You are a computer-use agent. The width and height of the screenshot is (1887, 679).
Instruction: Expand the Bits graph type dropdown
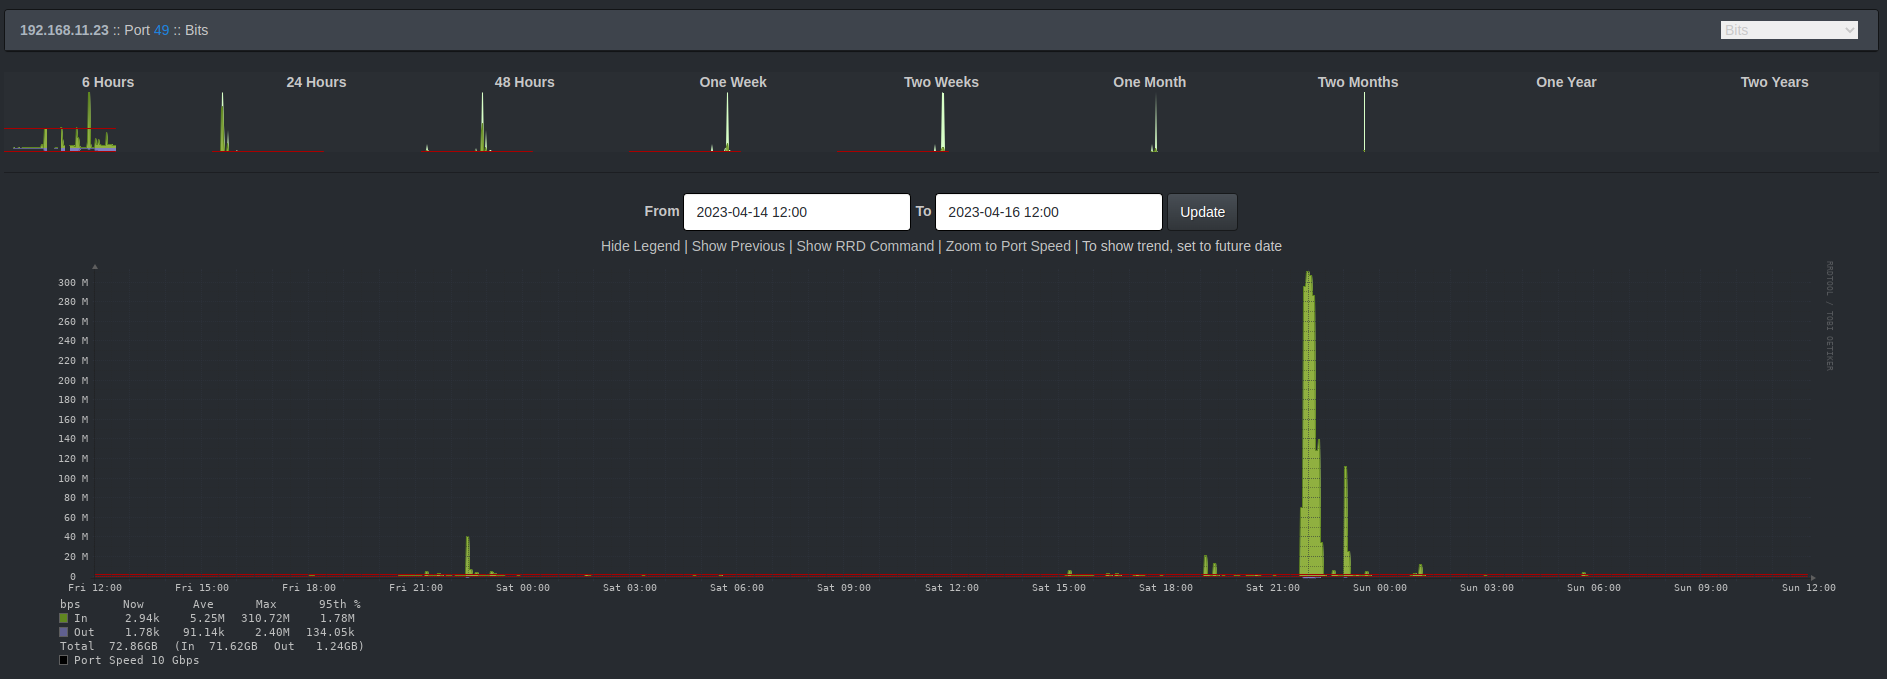point(1788,30)
